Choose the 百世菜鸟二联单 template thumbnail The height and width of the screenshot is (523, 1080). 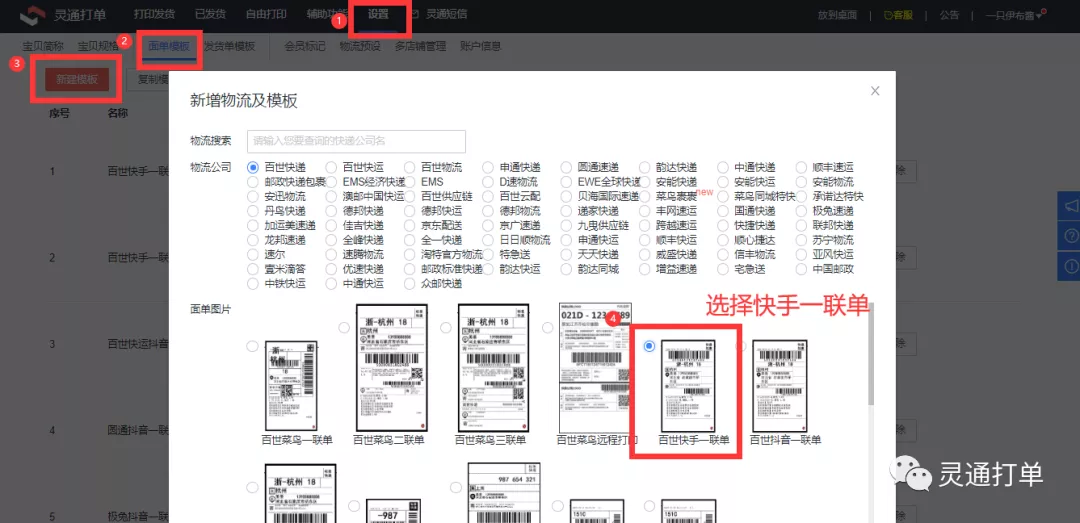coord(391,368)
